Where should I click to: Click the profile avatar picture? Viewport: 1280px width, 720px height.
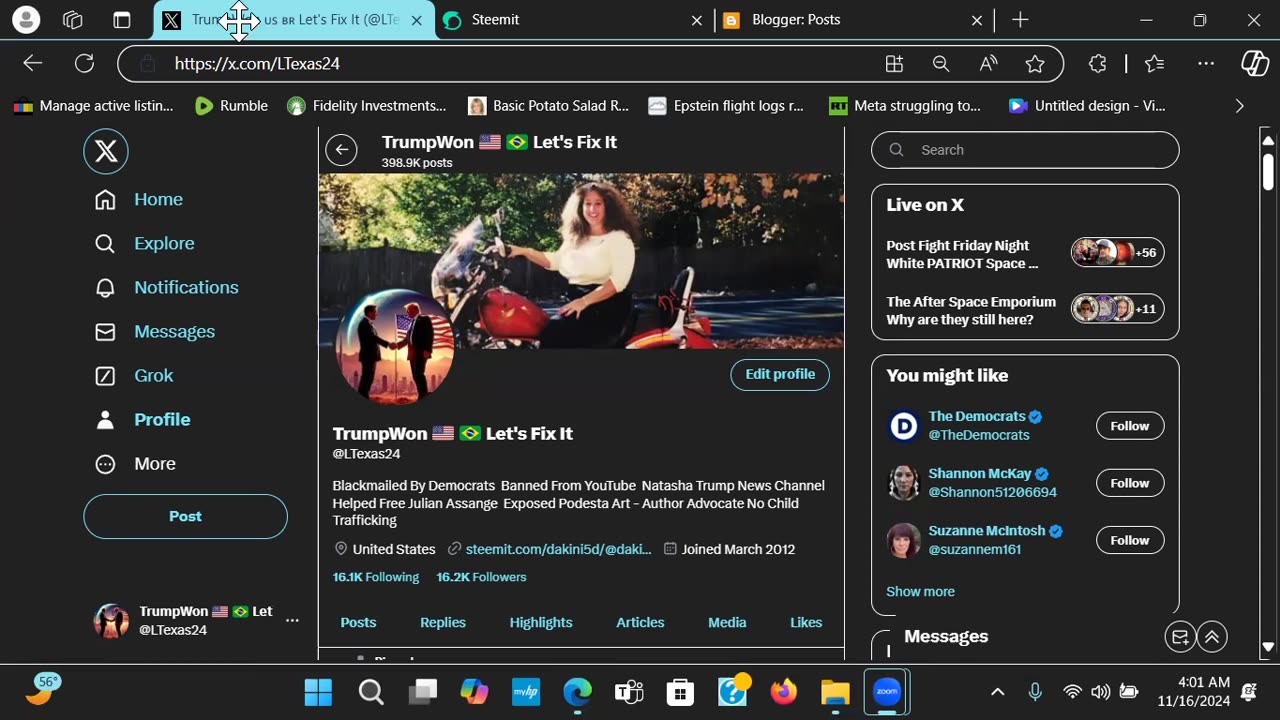coord(396,347)
